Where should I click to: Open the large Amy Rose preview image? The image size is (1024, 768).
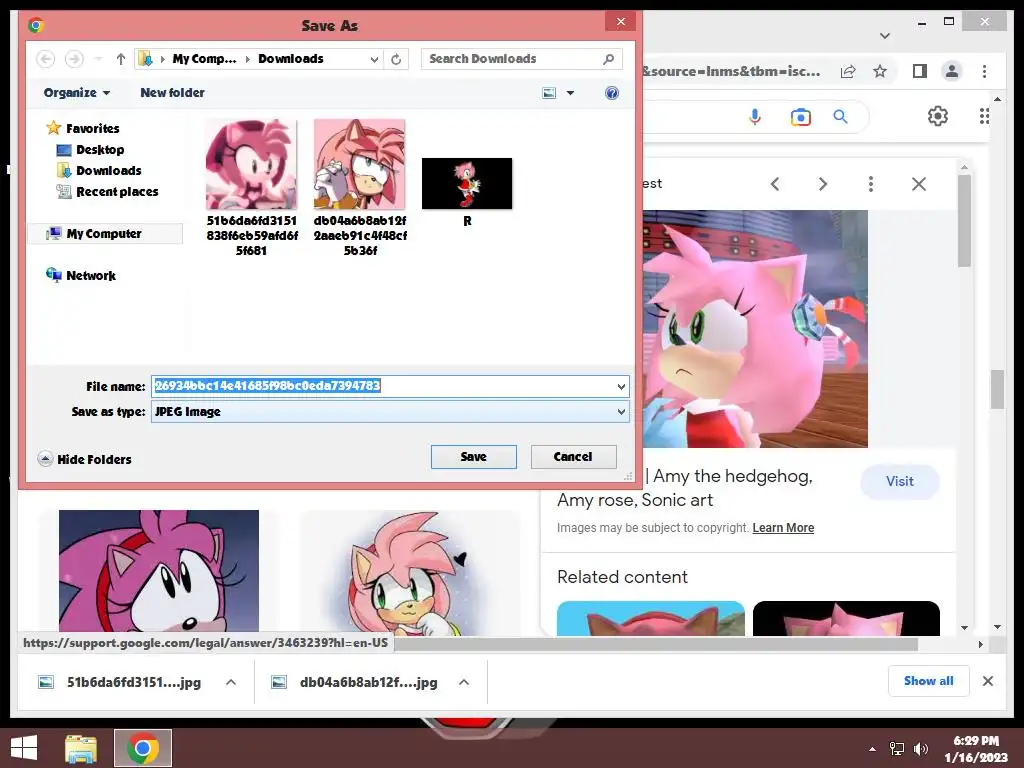[x=755, y=328]
